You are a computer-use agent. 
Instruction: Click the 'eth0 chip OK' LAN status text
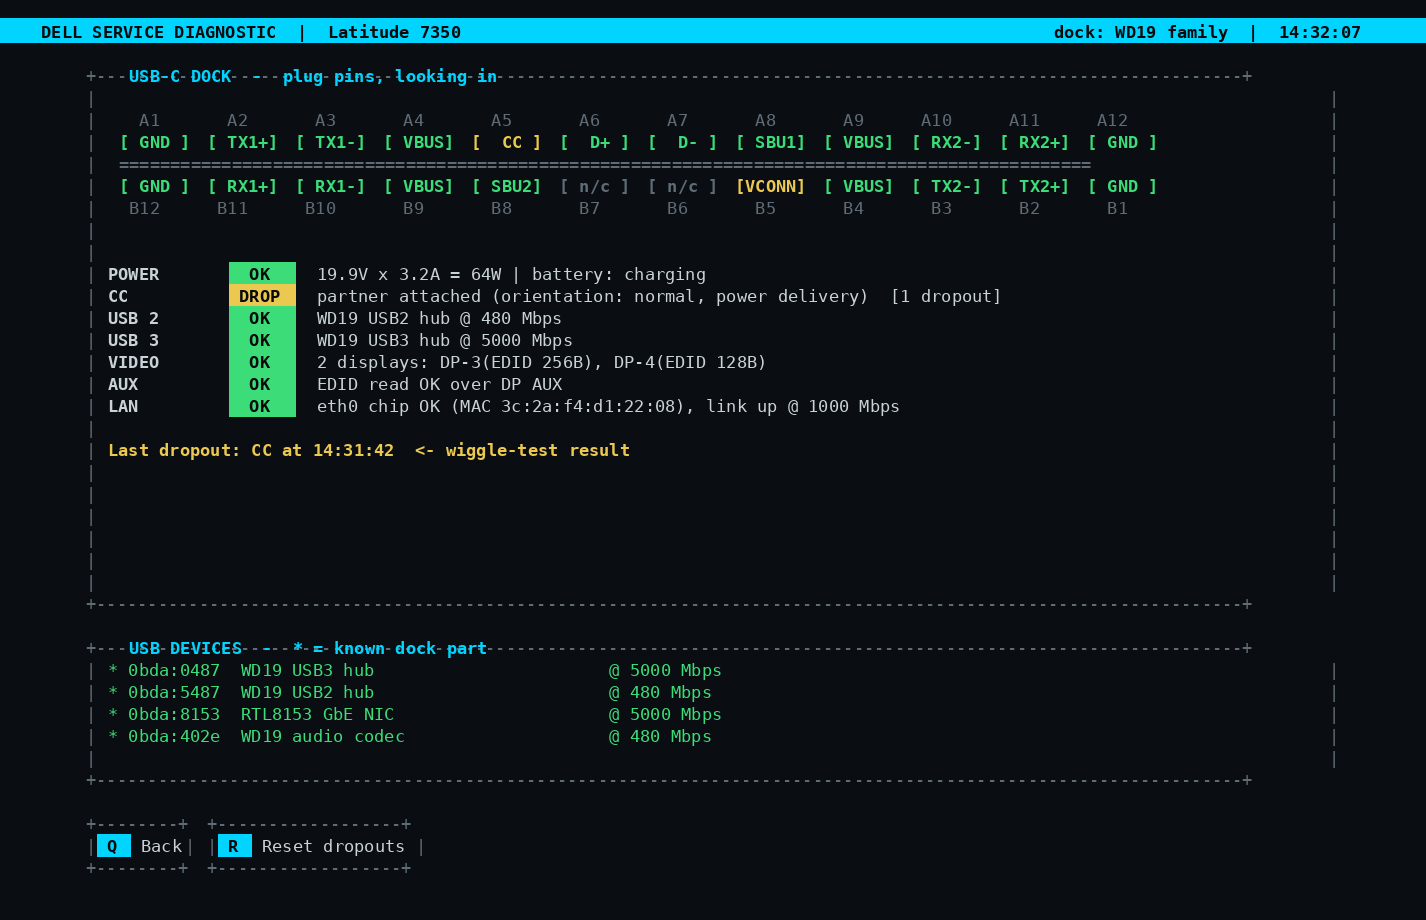608,406
